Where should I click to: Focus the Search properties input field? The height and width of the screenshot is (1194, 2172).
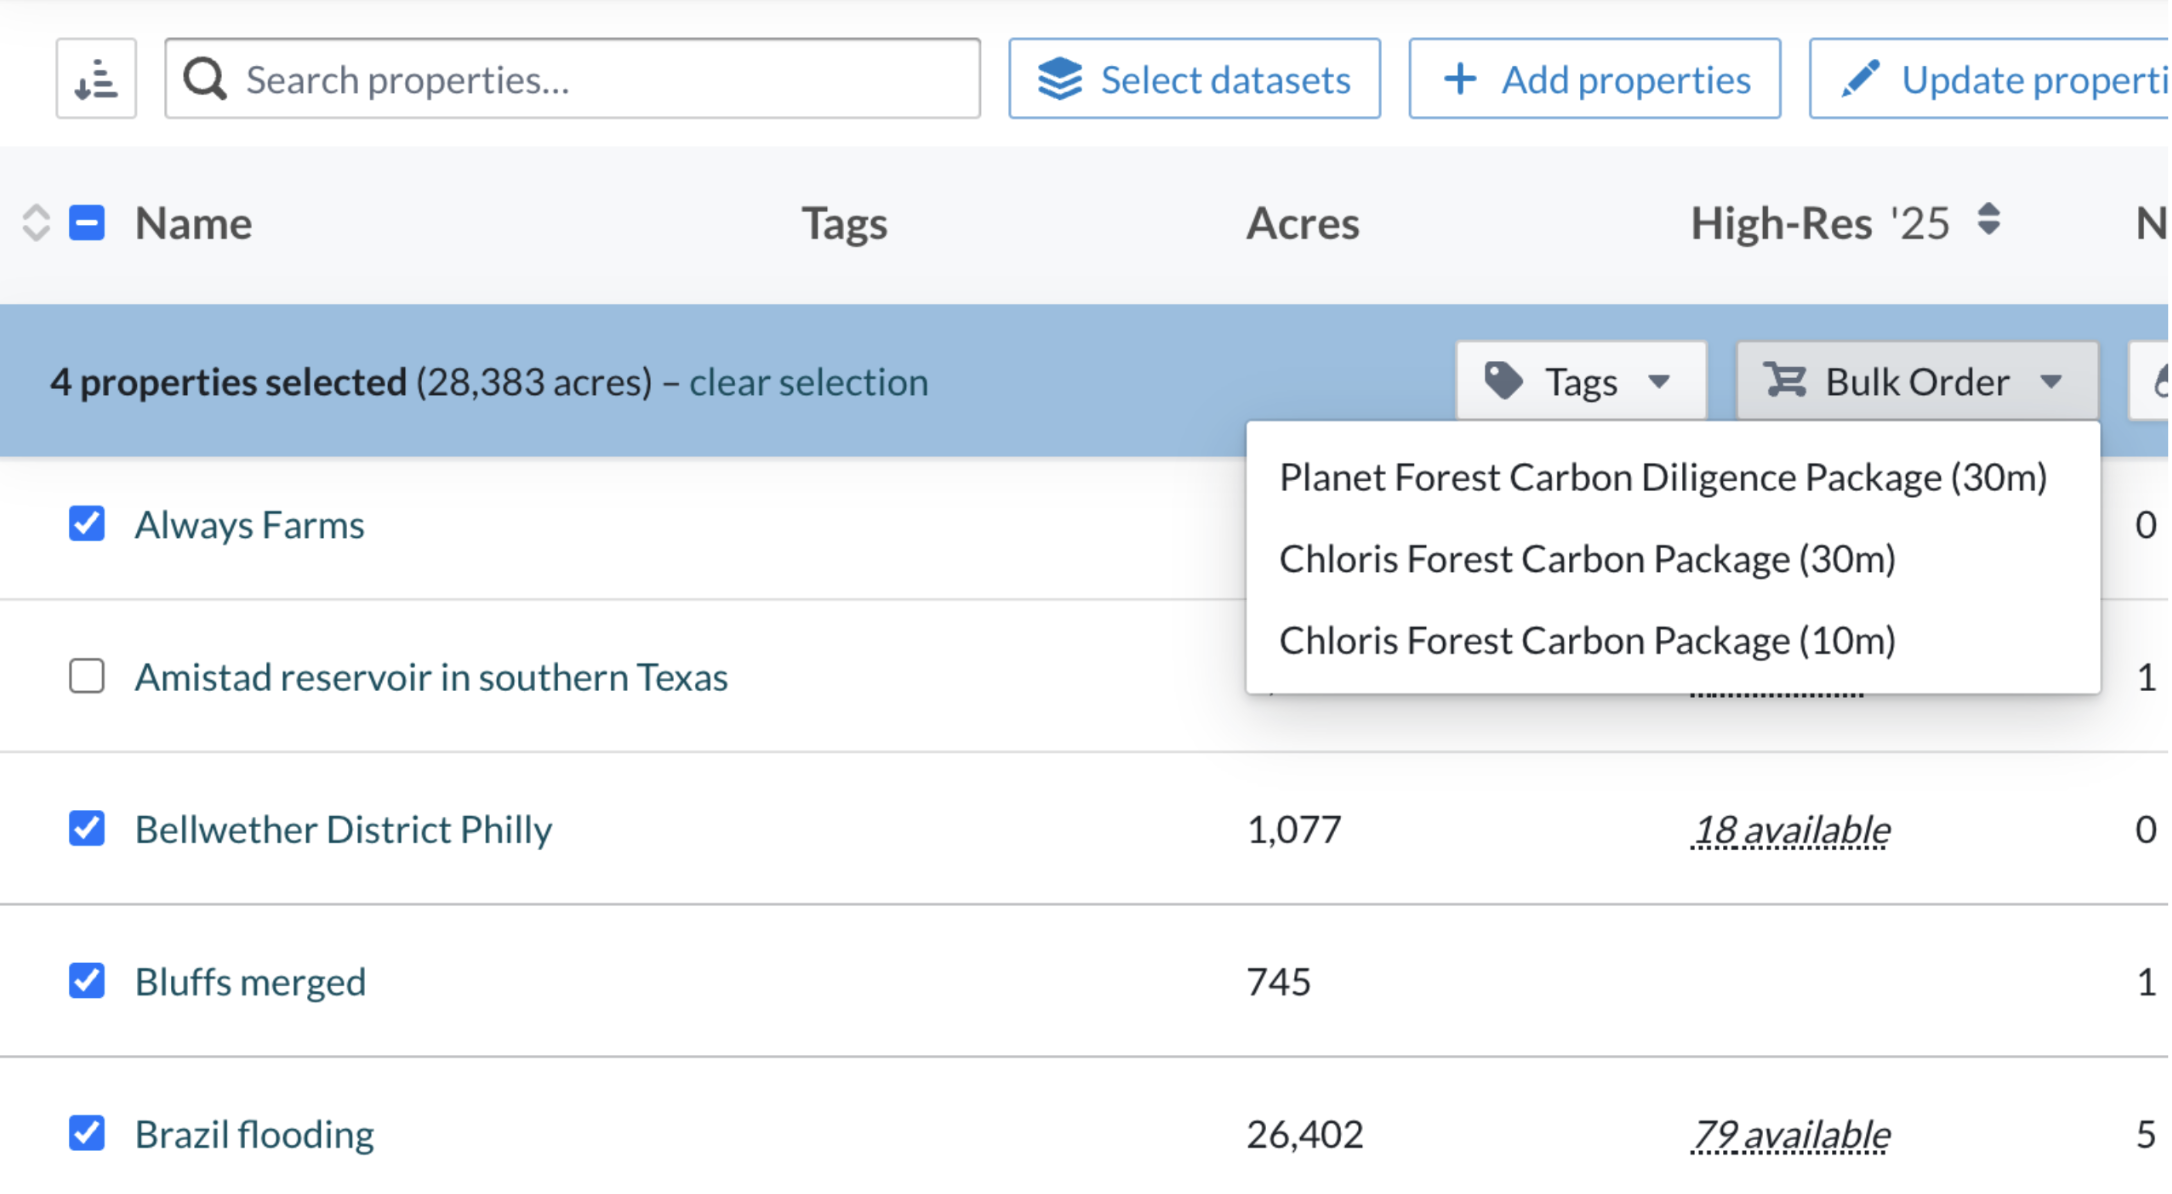point(573,79)
